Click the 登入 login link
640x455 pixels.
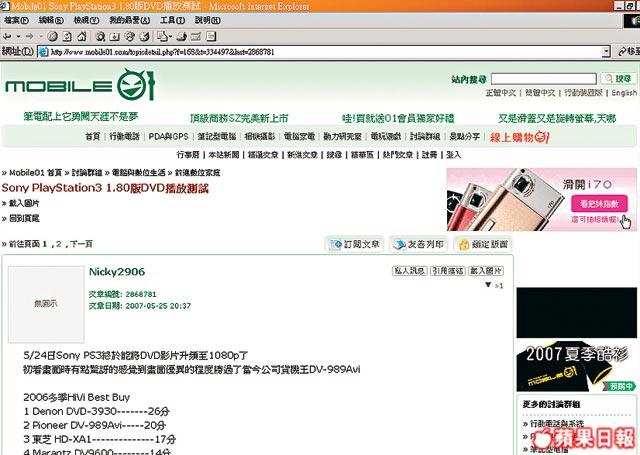click(x=453, y=155)
